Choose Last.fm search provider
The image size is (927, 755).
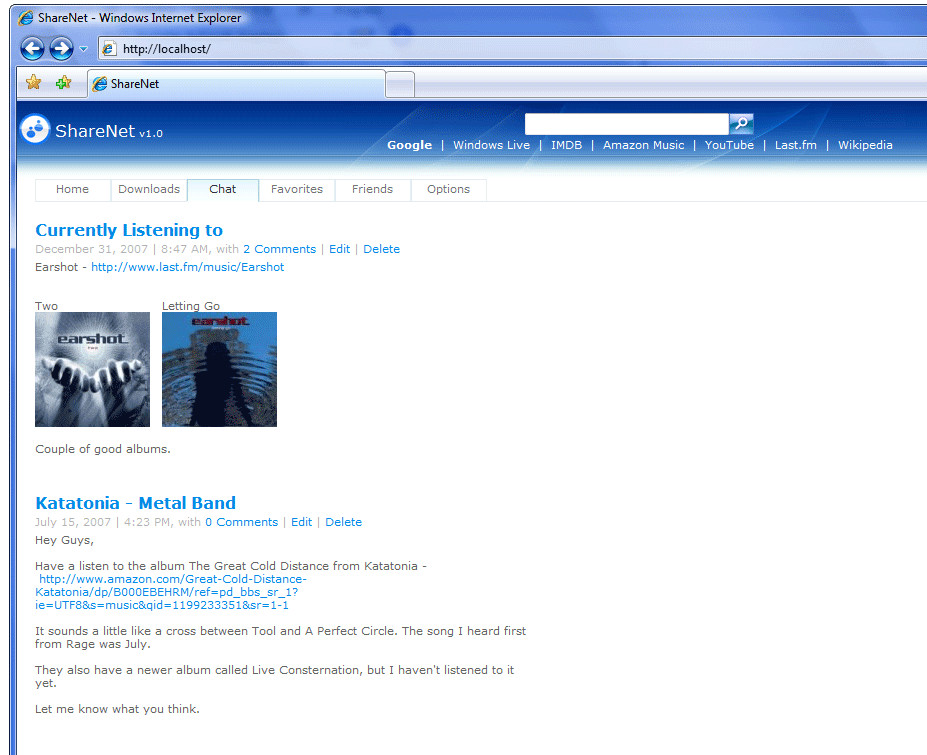[x=796, y=145]
